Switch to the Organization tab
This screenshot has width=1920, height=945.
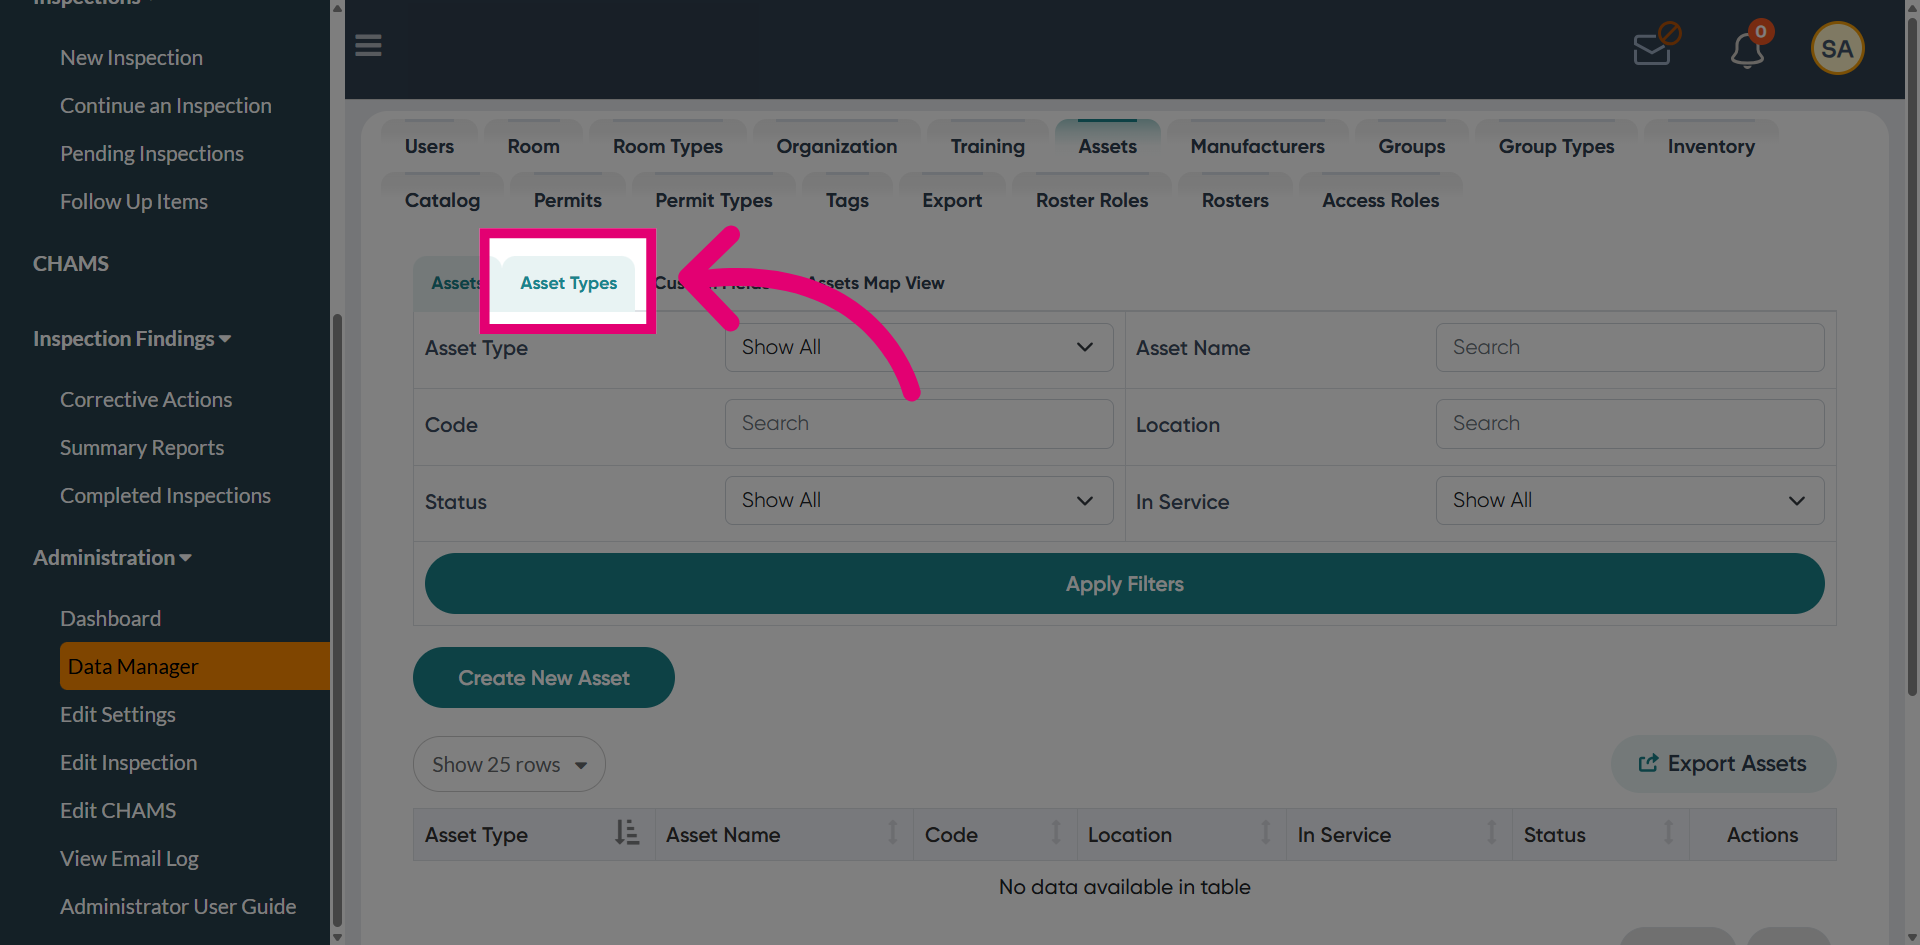pos(836,146)
